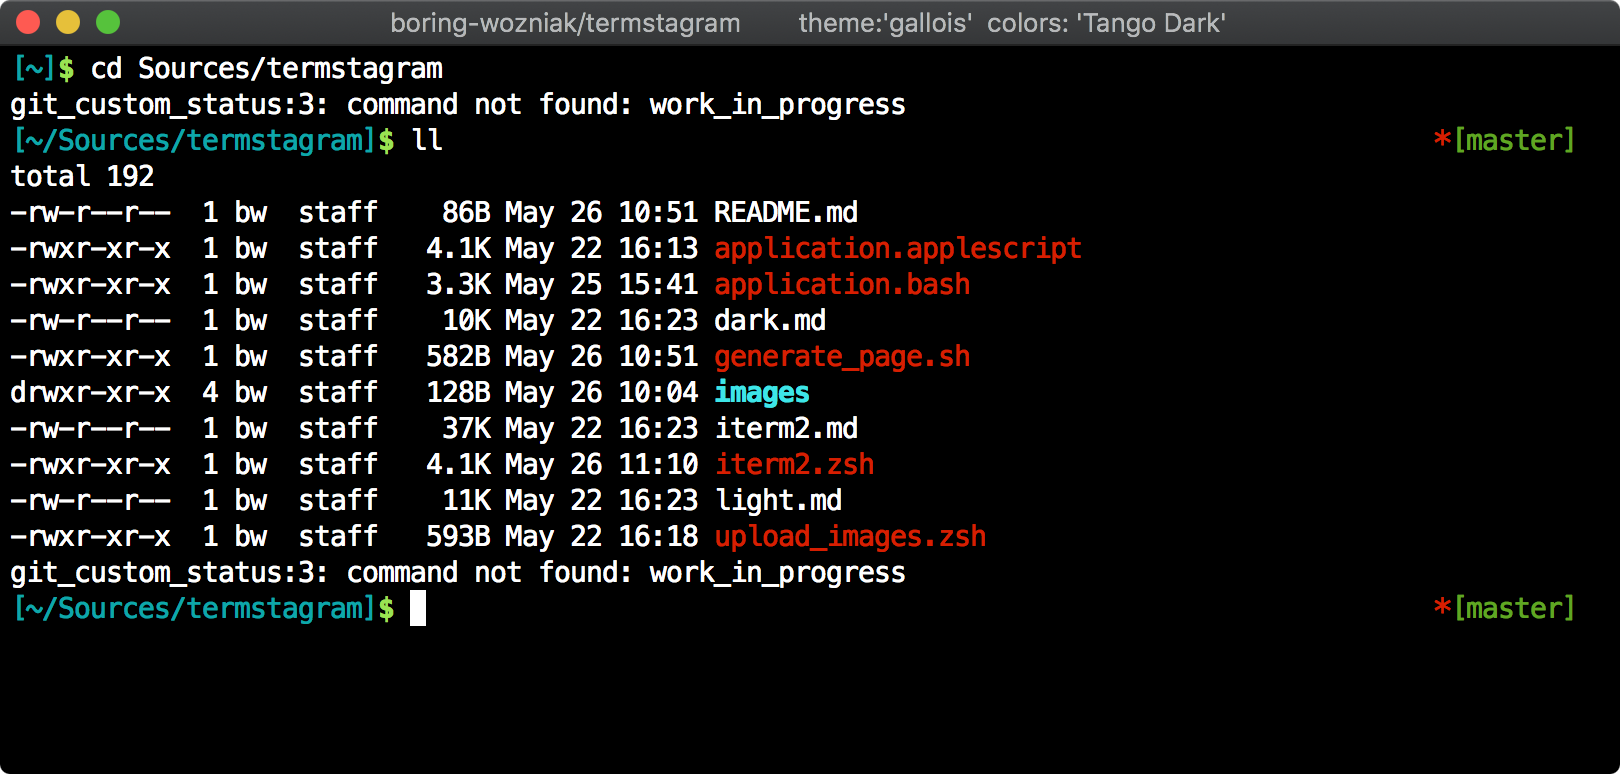Click the theme 'gallois' title text

point(884,23)
